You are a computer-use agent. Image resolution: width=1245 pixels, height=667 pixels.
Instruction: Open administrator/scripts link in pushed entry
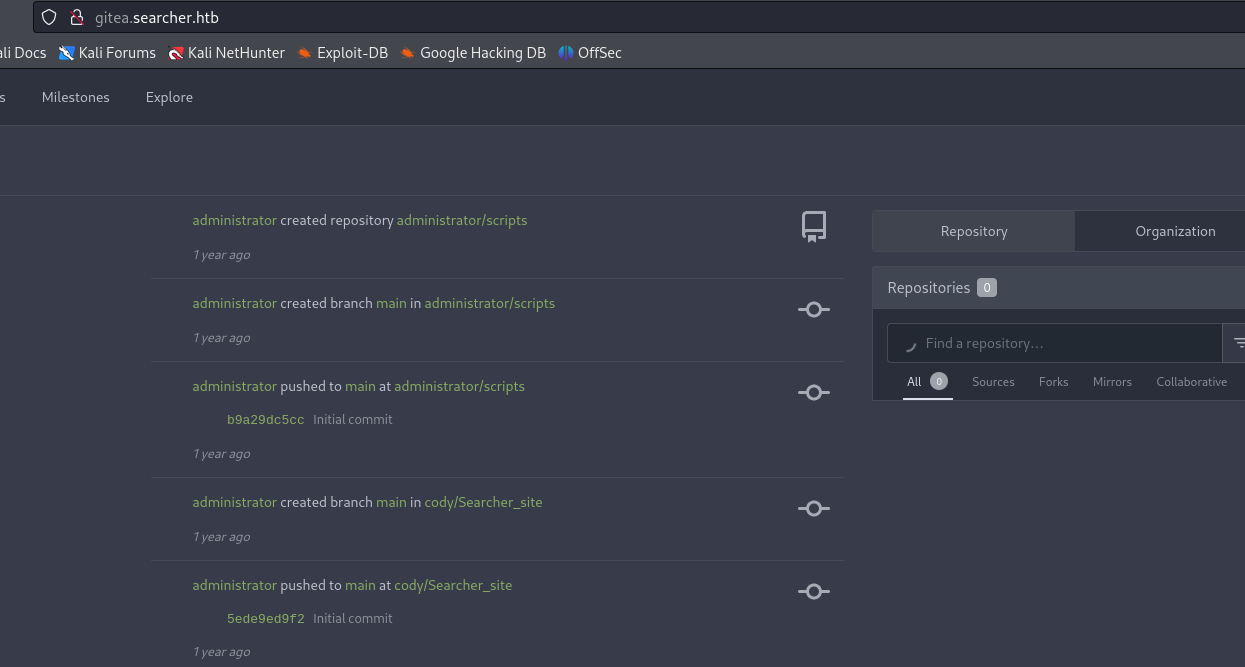[460, 386]
